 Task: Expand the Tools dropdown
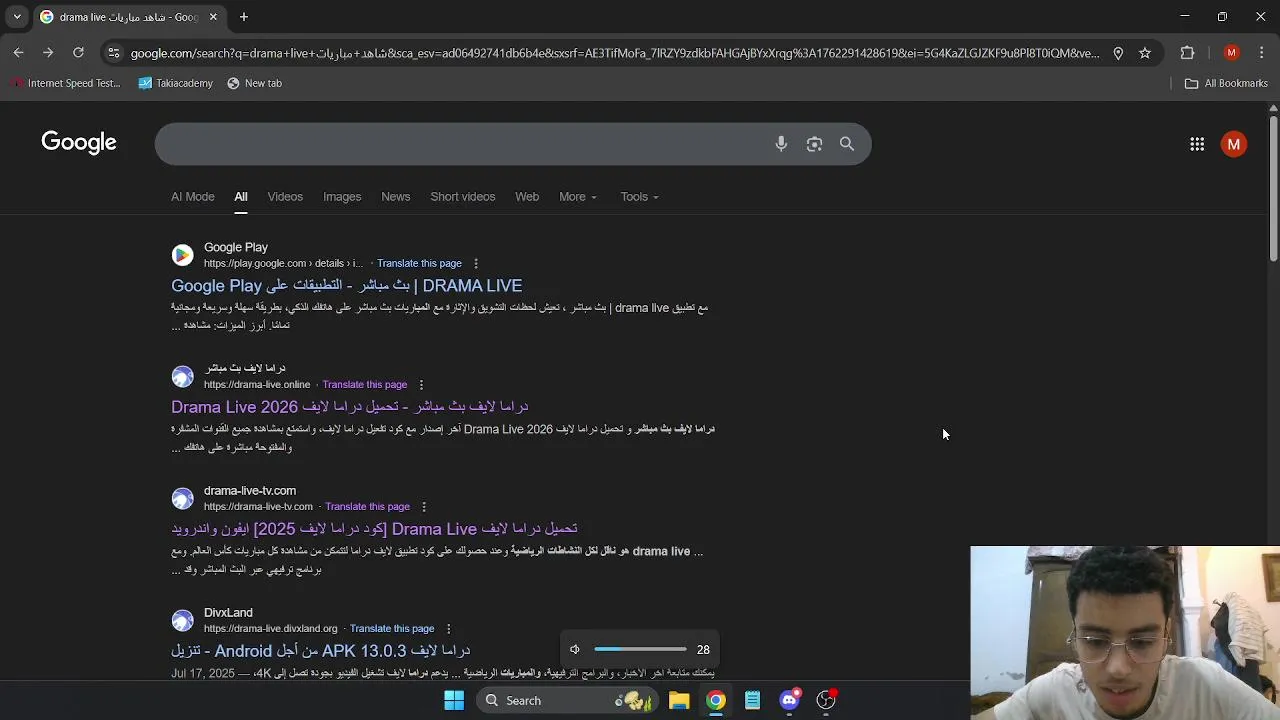(639, 197)
